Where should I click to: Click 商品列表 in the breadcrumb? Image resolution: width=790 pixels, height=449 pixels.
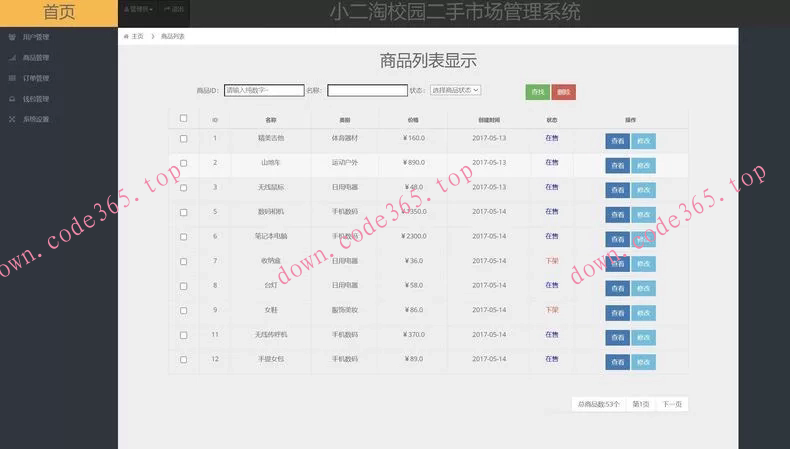173,36
